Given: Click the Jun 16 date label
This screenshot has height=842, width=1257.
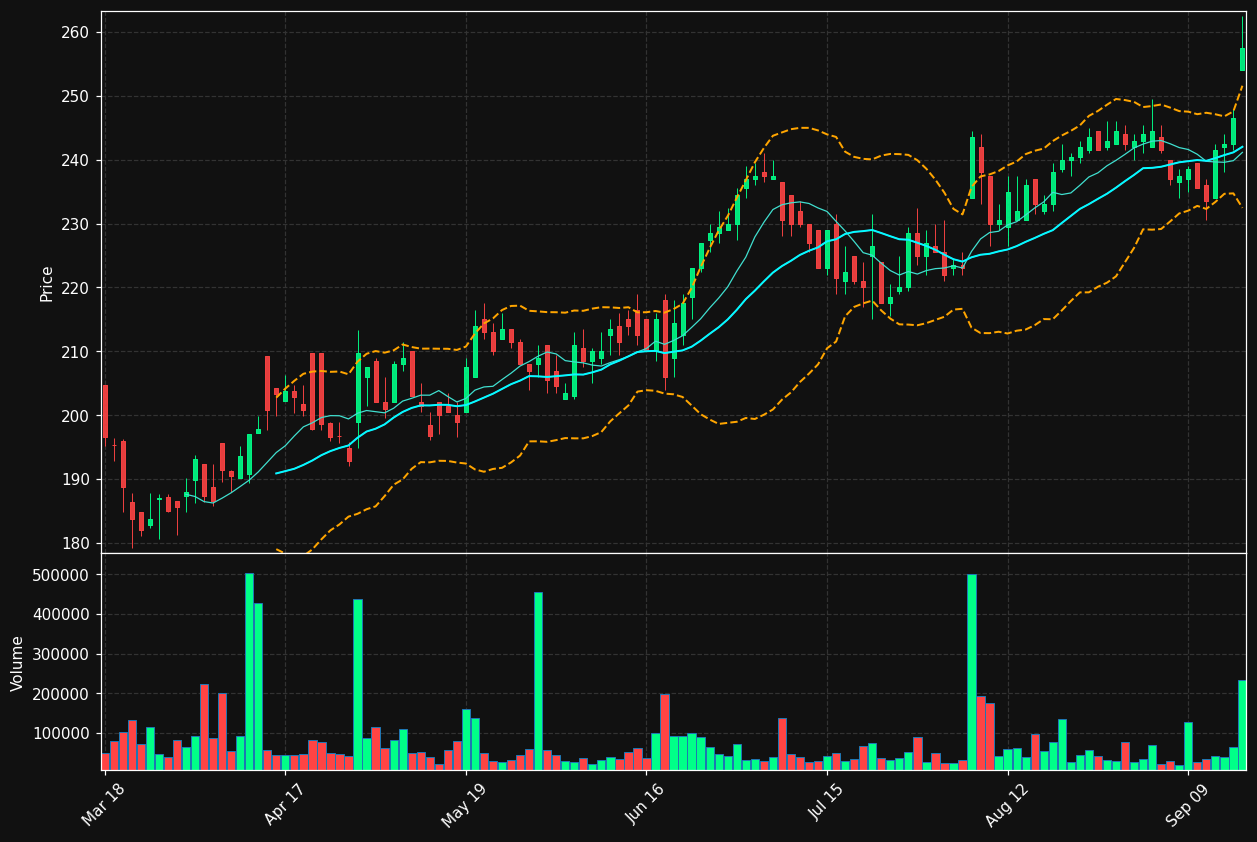Looking at the screenshot, I should coord(646,803).
